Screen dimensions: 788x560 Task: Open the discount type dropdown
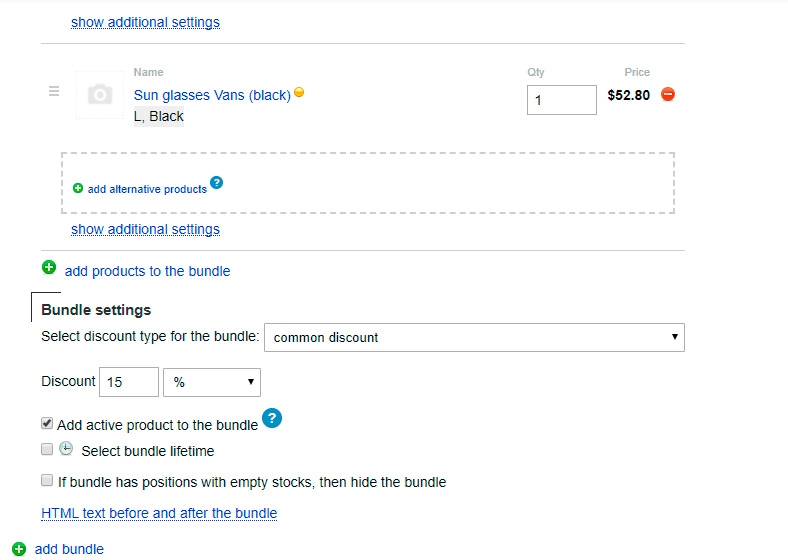(x=474, y=337)
